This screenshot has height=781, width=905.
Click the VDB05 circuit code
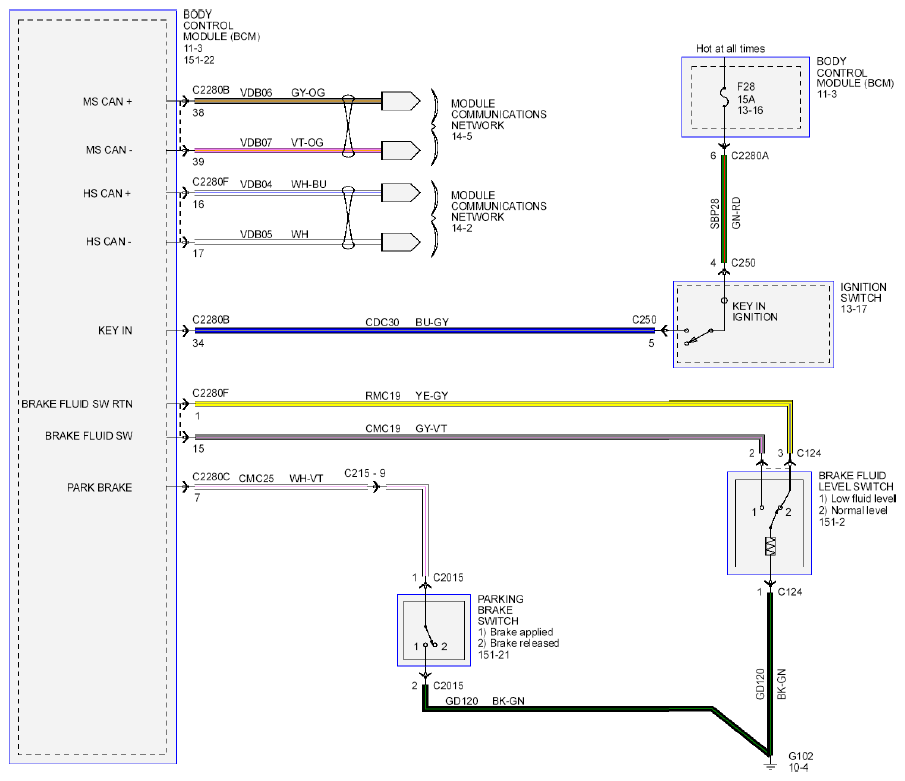click(x=256, y=234)
